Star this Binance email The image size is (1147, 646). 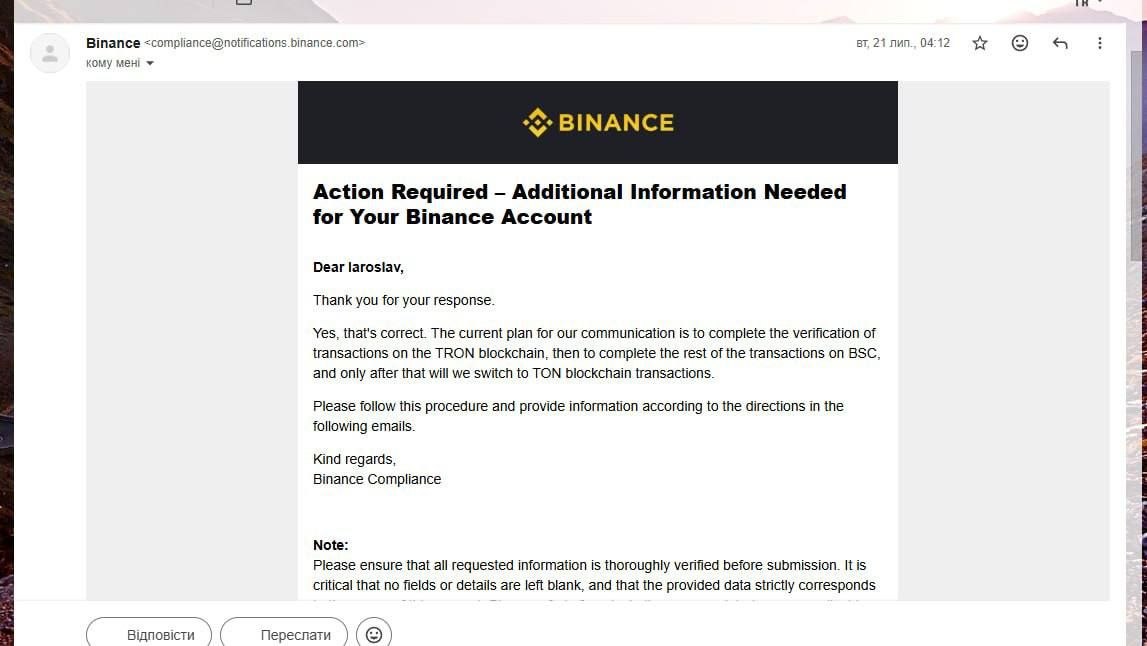click(x=979, y=43)
